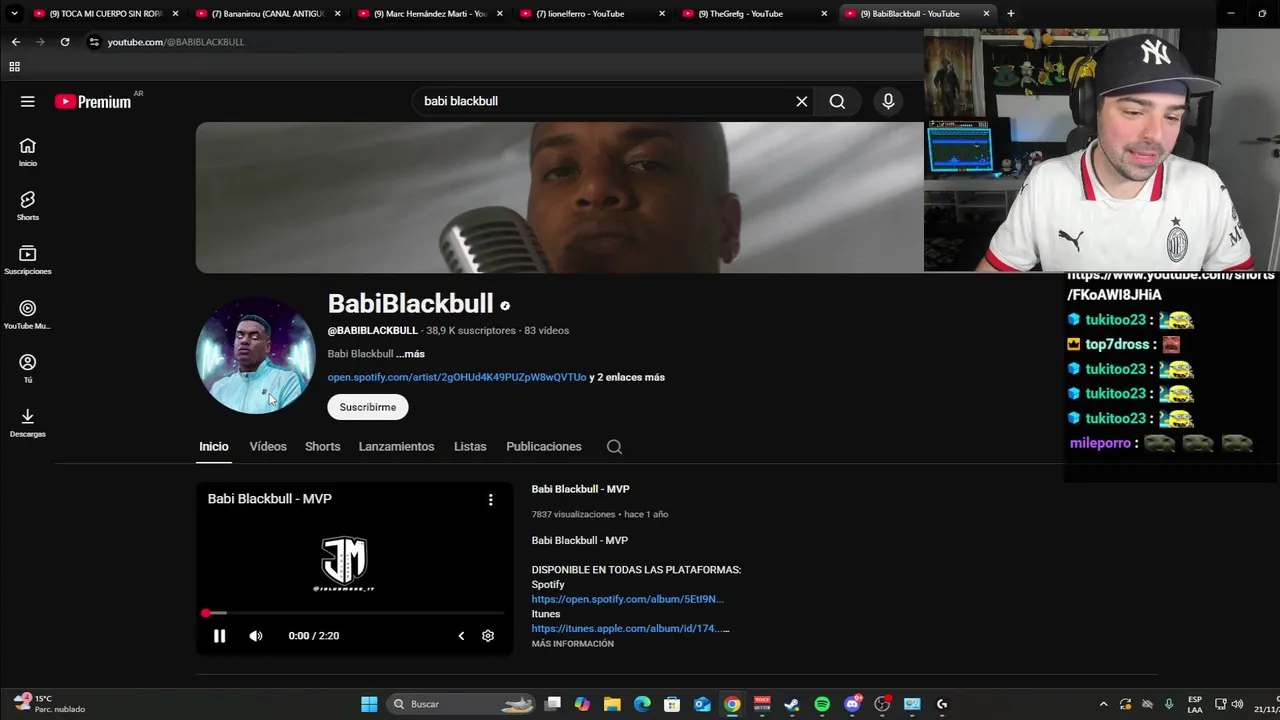Open the Tú section in the sidebar

[x=28, y=368]
